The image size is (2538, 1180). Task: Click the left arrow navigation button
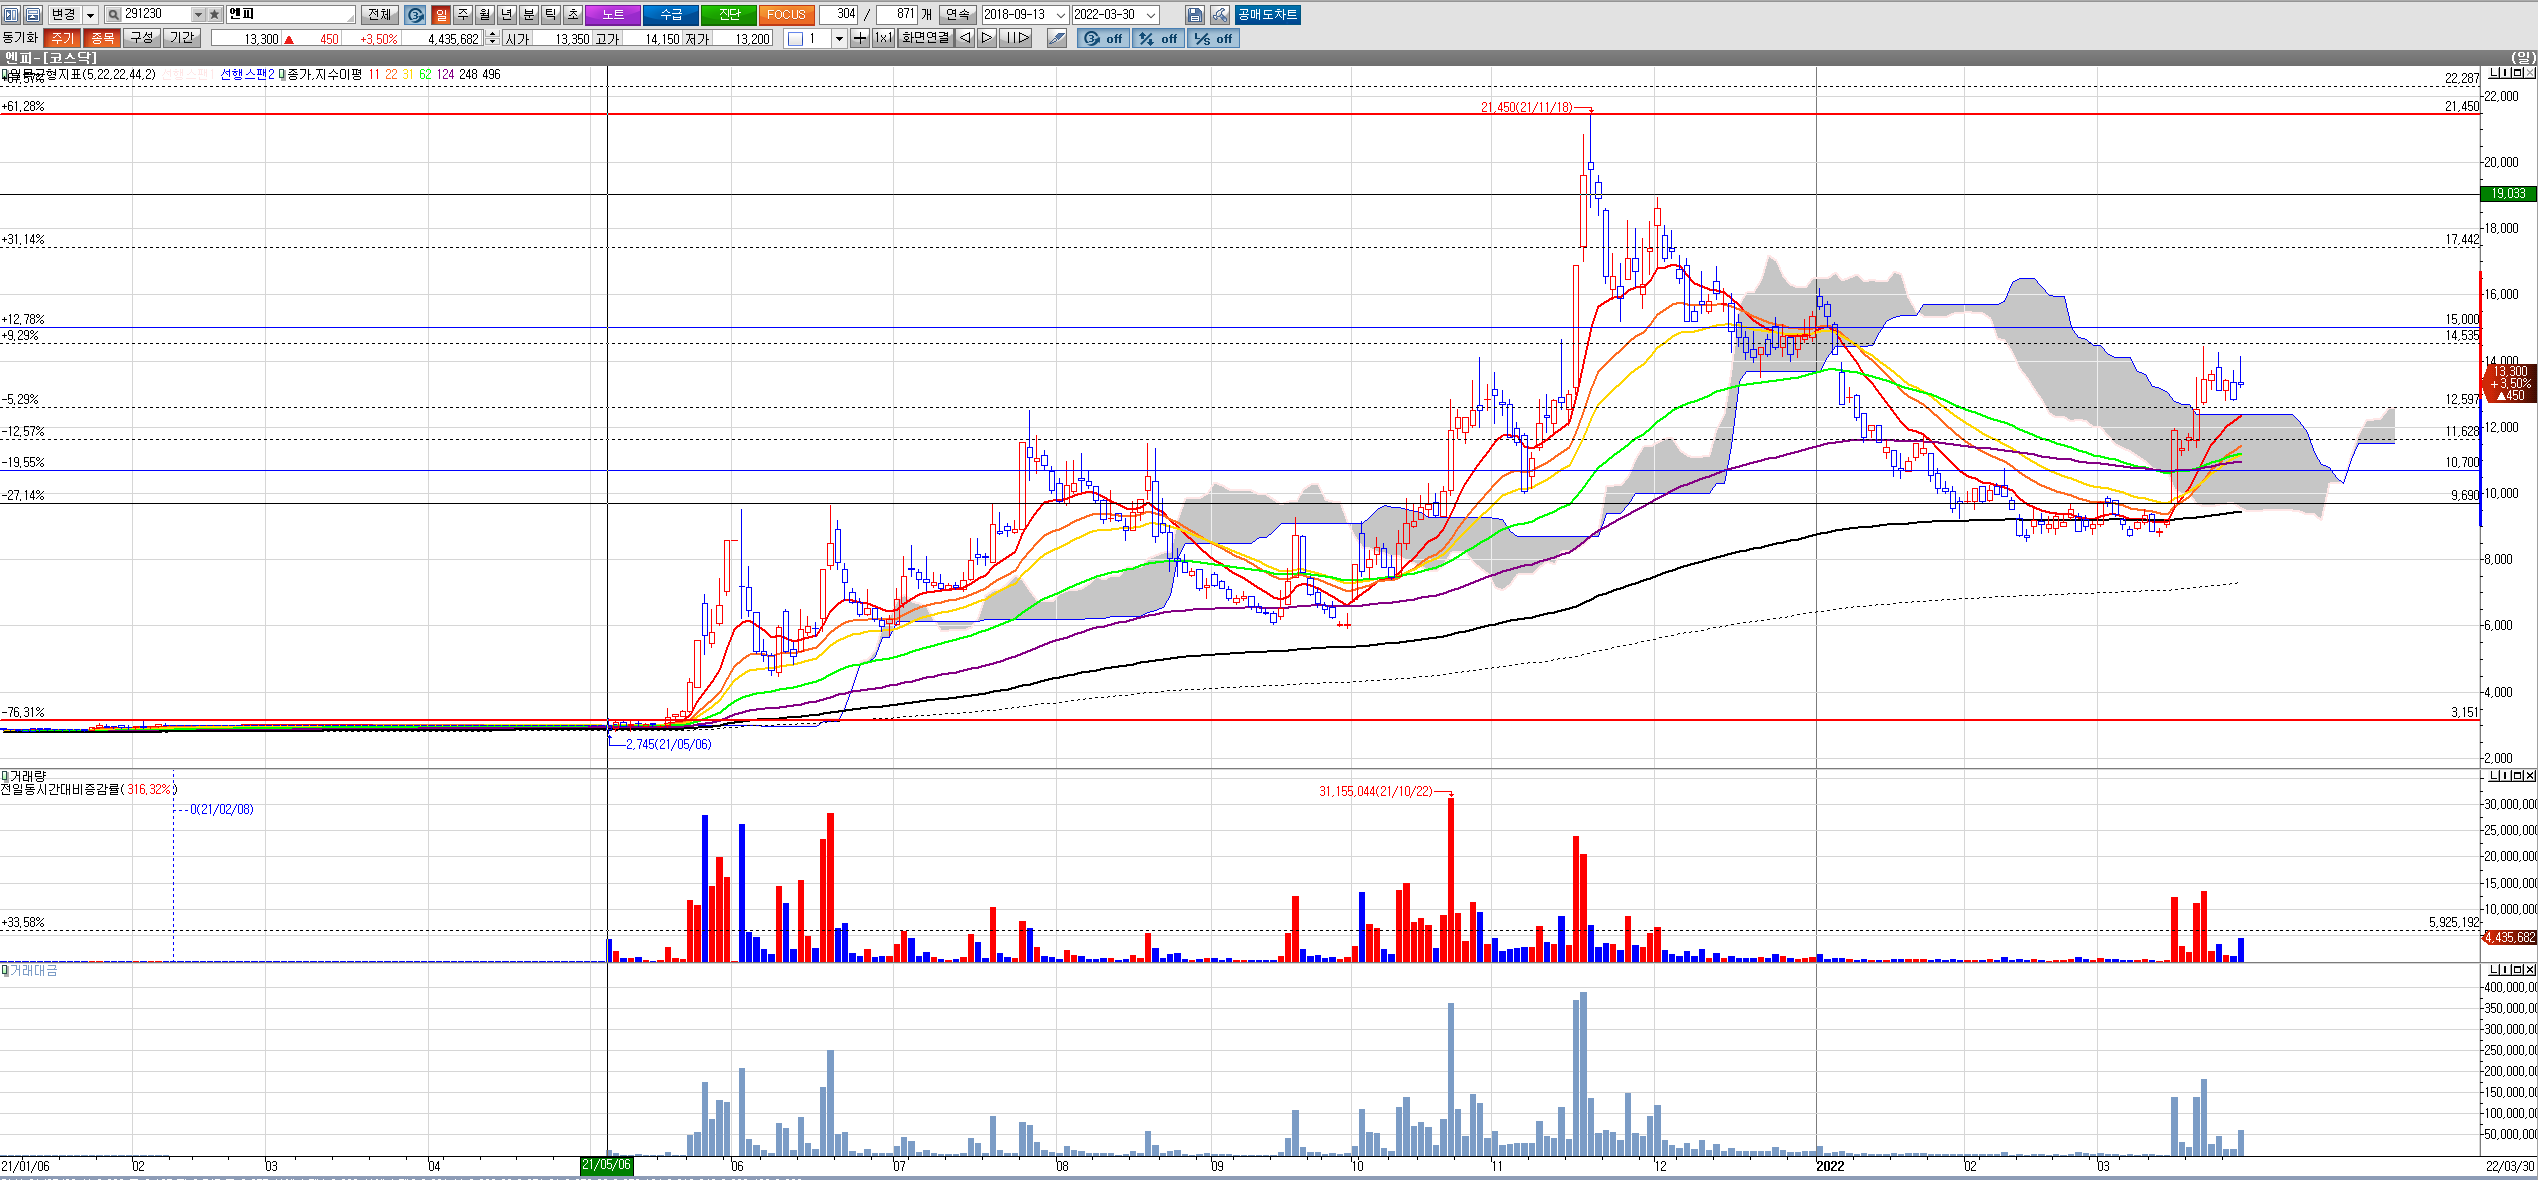pyautogui.click(x=965, y=38)
